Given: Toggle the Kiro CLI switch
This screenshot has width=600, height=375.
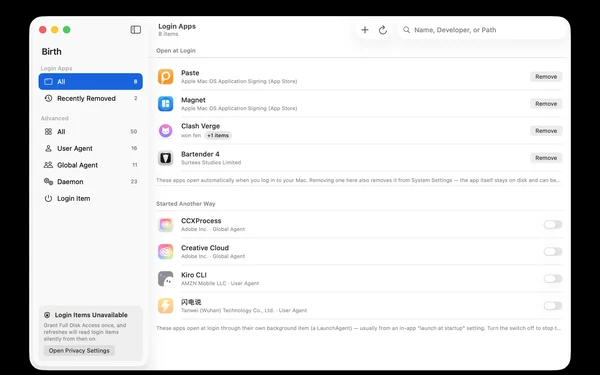Looking at the screenshot, I should tap(553, 279).
